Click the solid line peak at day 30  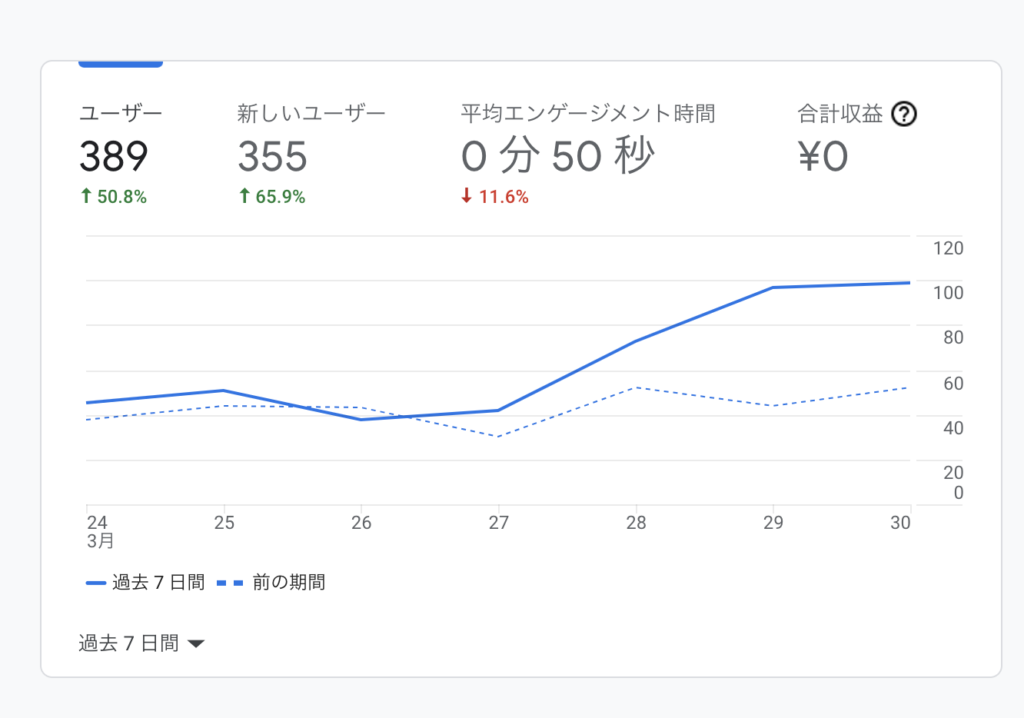coord(909,283)
